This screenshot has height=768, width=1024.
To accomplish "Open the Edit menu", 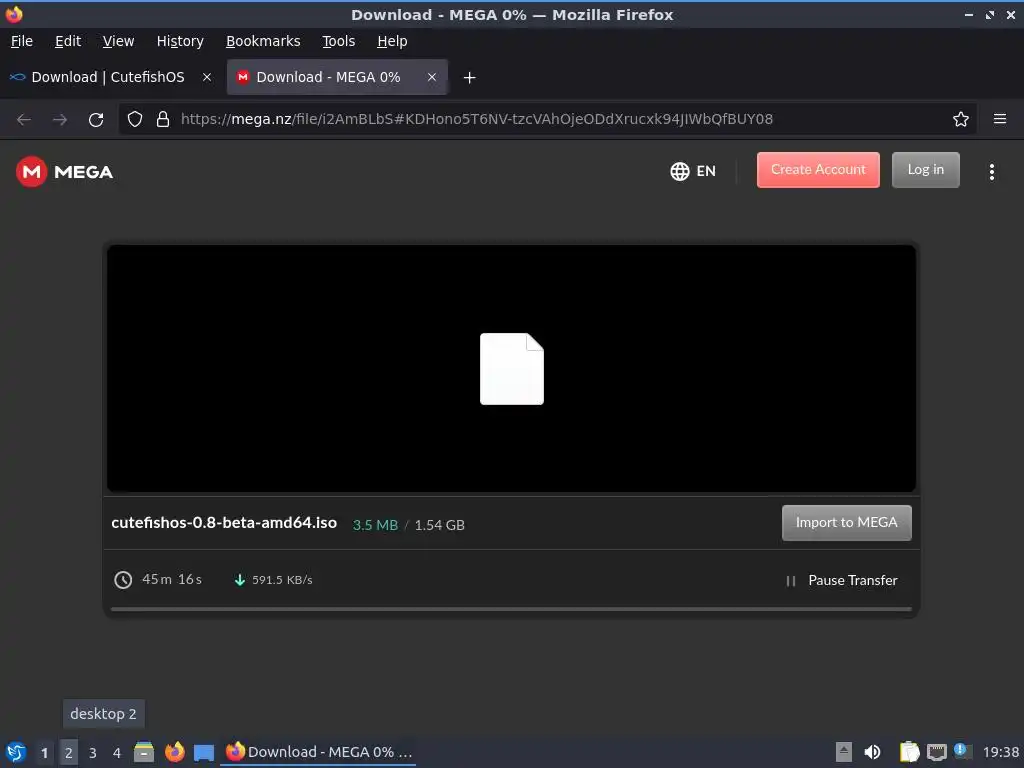I will [68, 41].
